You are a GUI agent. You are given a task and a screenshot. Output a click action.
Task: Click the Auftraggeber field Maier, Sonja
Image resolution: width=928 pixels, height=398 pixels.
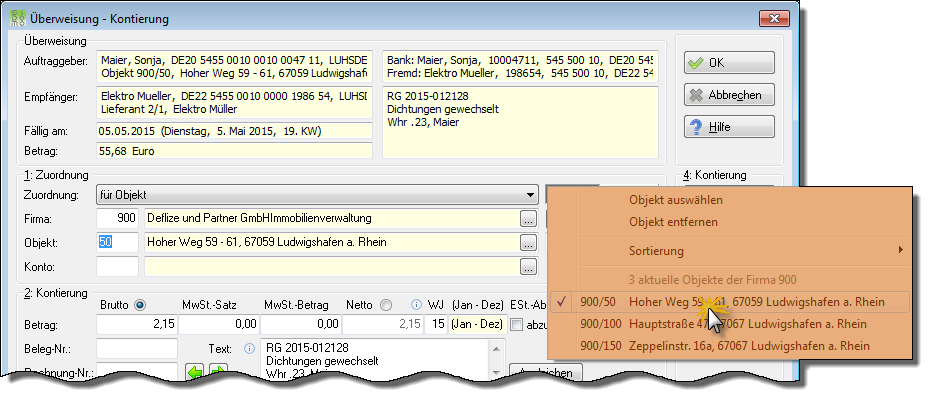(234, 66)
